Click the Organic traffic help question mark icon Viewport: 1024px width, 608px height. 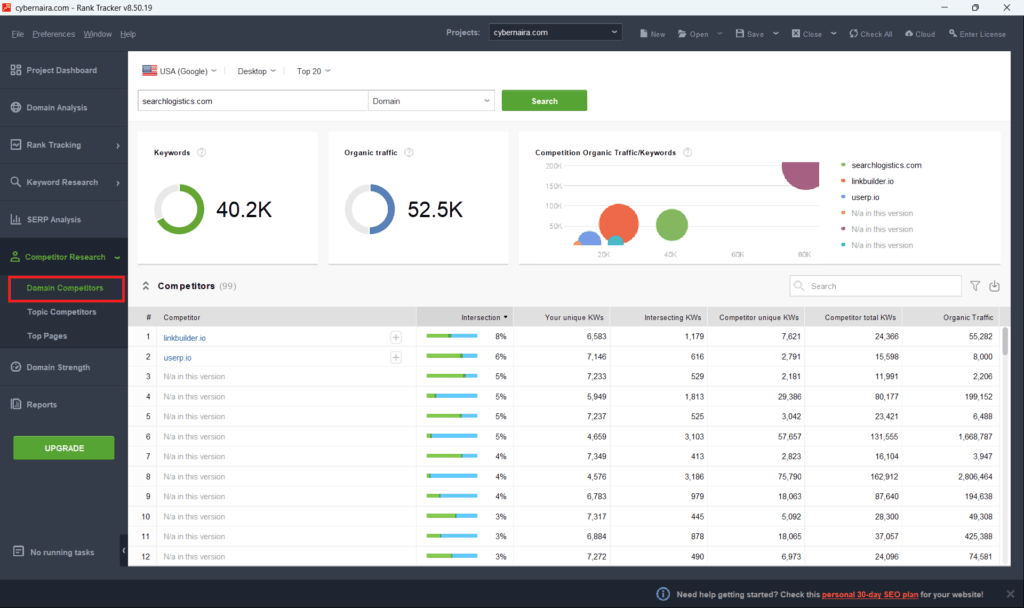[x=409, y=152]
